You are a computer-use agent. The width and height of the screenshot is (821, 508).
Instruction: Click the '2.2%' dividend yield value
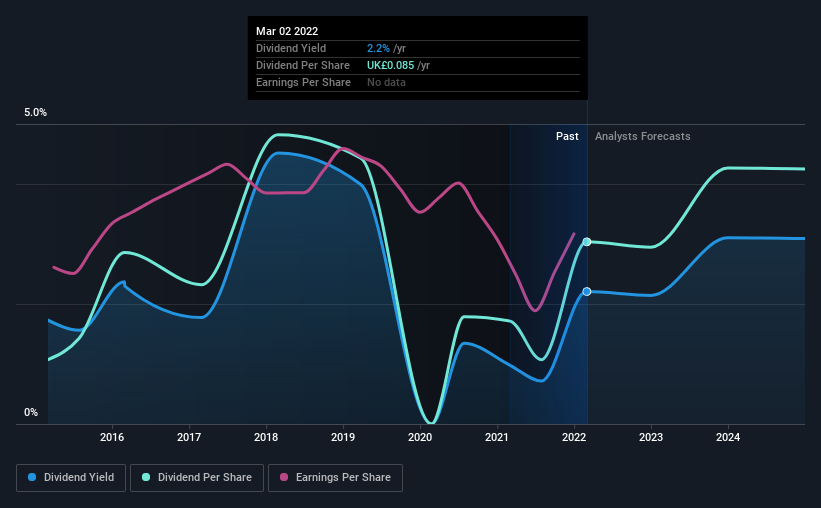coord(378,48)
